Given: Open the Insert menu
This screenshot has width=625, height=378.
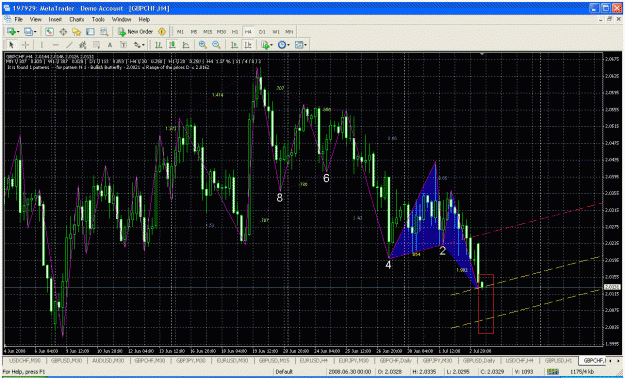Looking at the screenshot, I should [x=55, y=19].
